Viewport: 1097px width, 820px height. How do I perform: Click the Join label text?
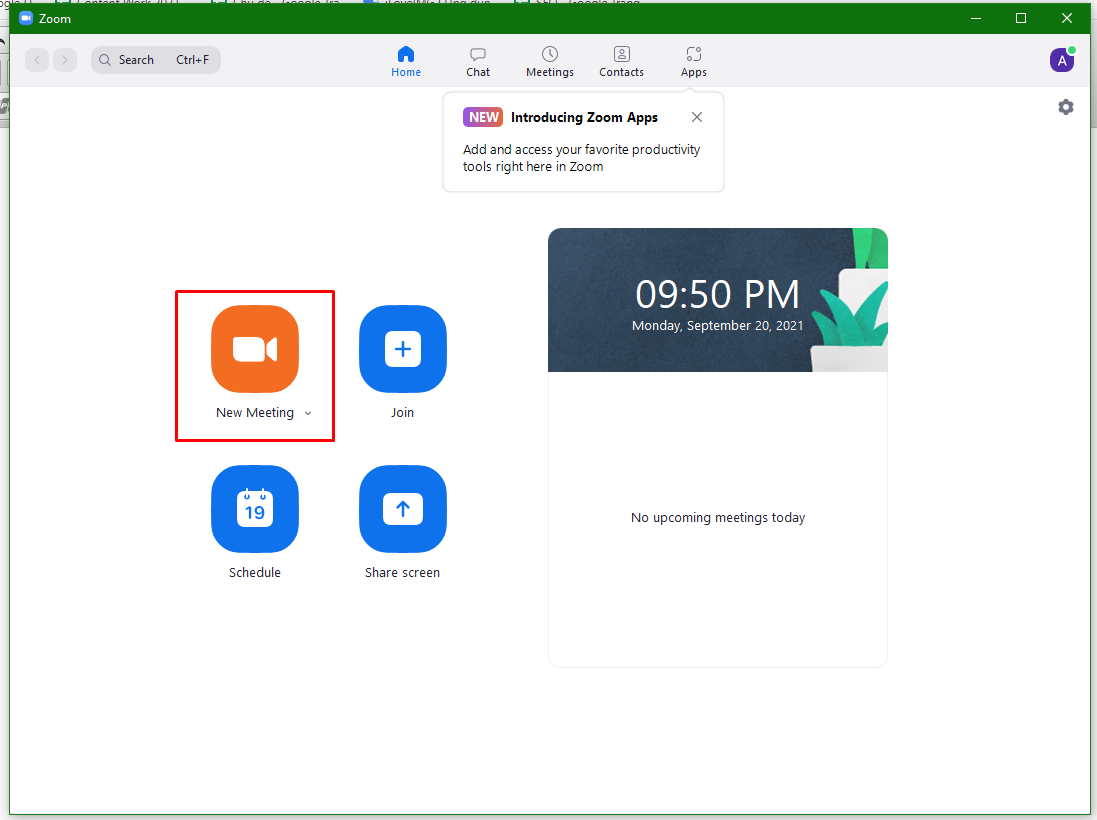402,413
